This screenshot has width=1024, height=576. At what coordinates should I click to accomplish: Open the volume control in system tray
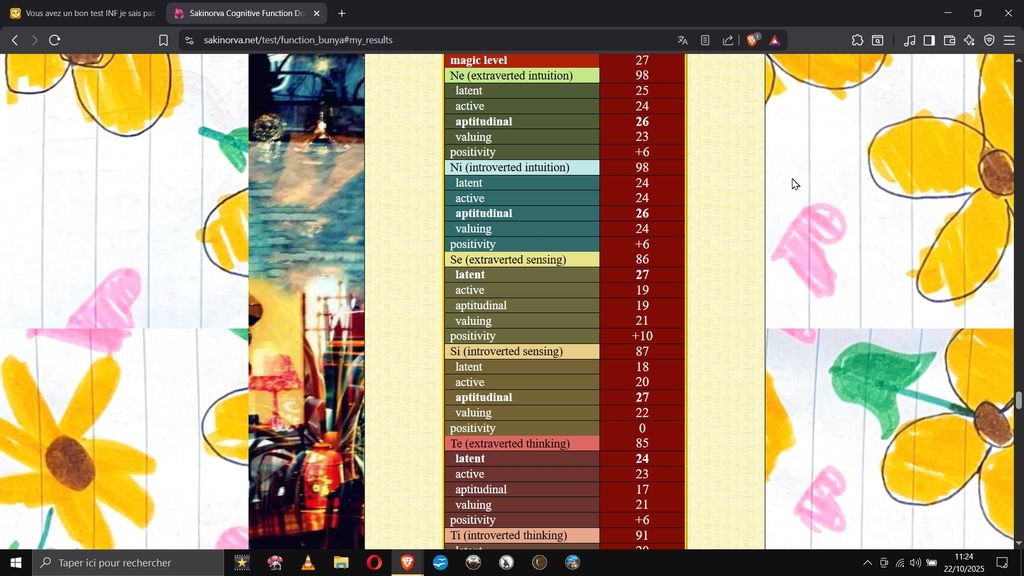[915, 563]
